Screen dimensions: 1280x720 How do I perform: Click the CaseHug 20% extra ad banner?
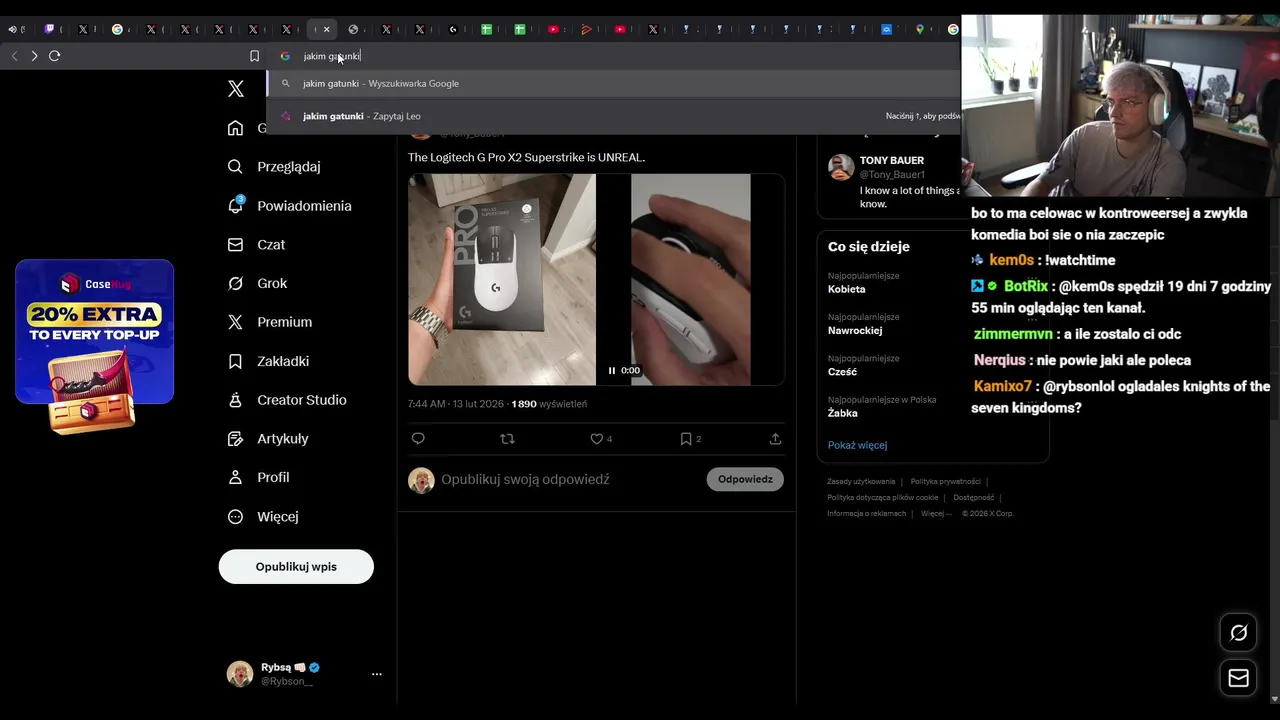pyautogui.click(x=95, y=346)
